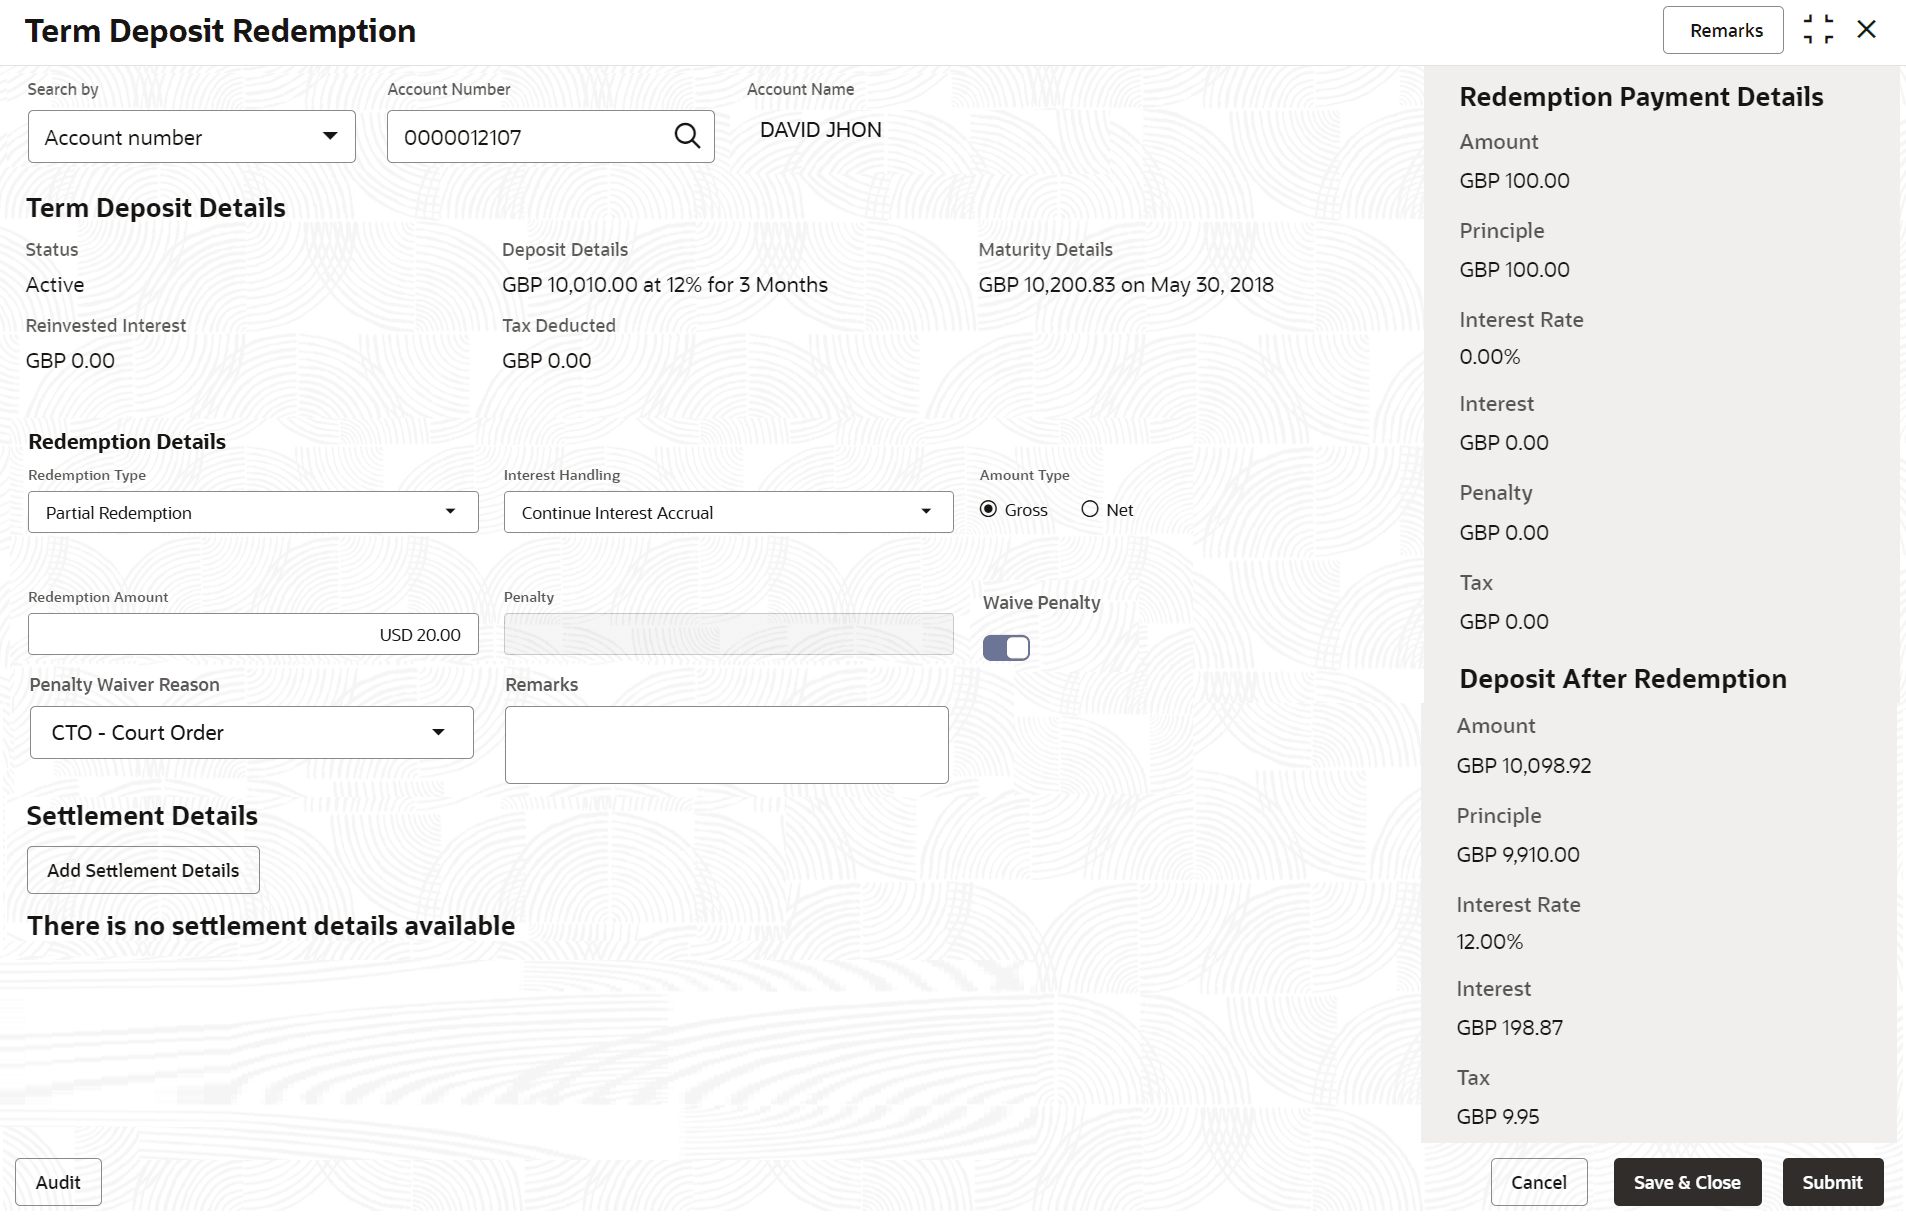Expand the Redemption Type dropdown

click(253, 512)
